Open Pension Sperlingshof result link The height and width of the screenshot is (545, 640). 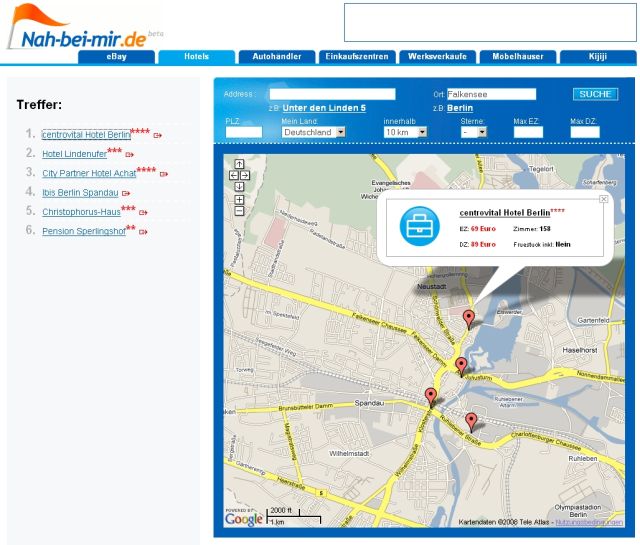click(84, 231)
